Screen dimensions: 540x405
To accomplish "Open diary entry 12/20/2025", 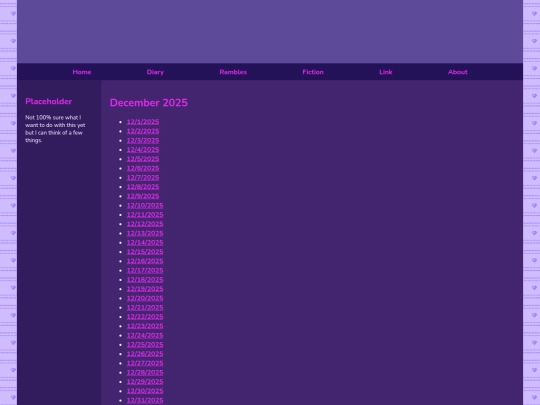I will tap(145, 298).
